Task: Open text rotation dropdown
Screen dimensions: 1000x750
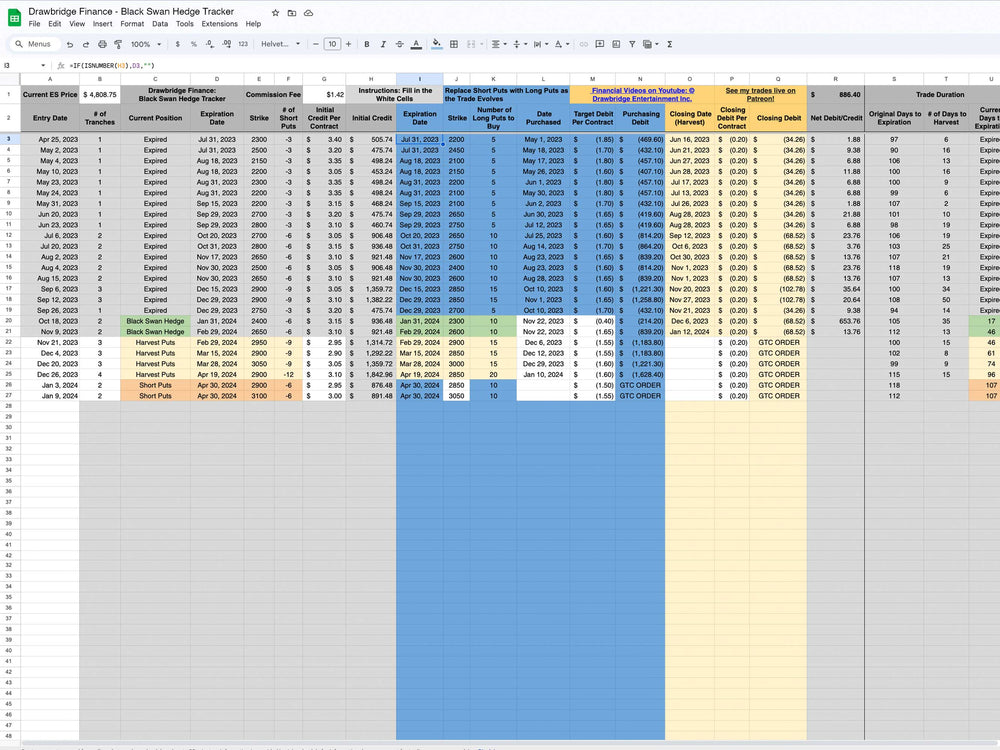Action: point(562,45)
